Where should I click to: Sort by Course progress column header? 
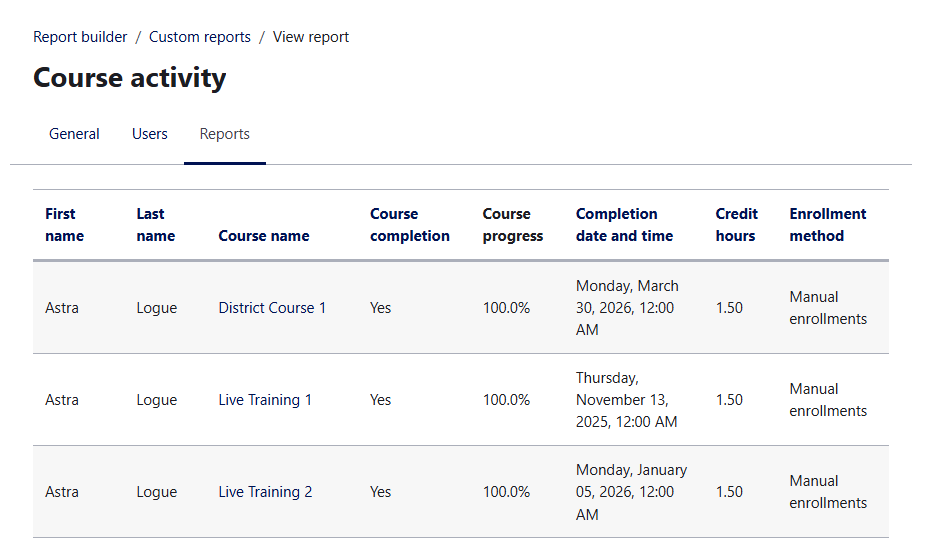click(x=513, y=225)
